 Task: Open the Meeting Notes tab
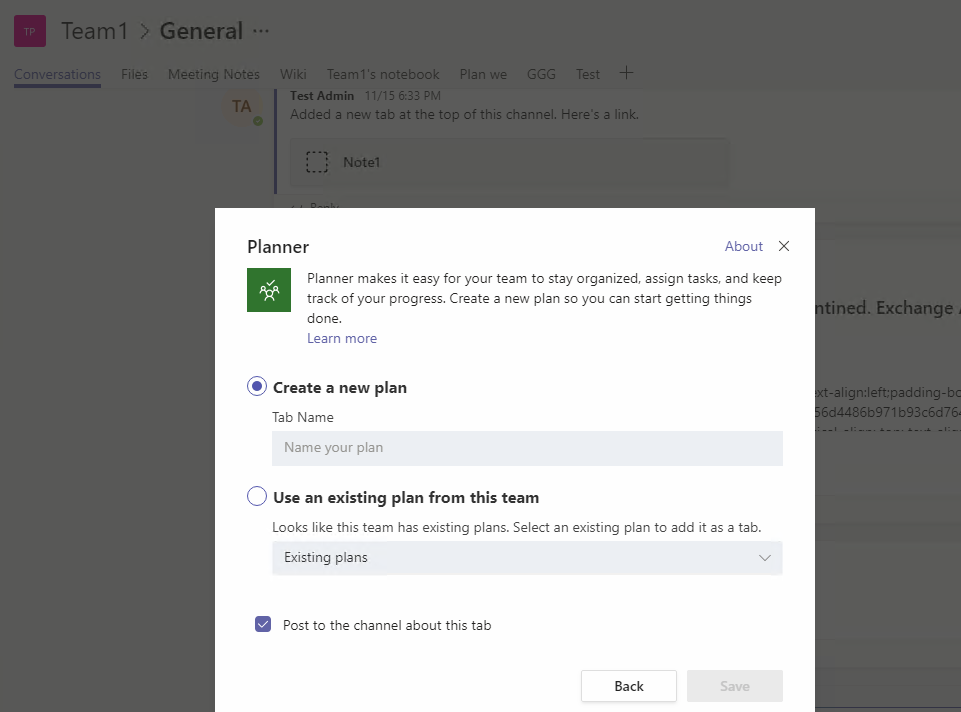click(214, 74)
